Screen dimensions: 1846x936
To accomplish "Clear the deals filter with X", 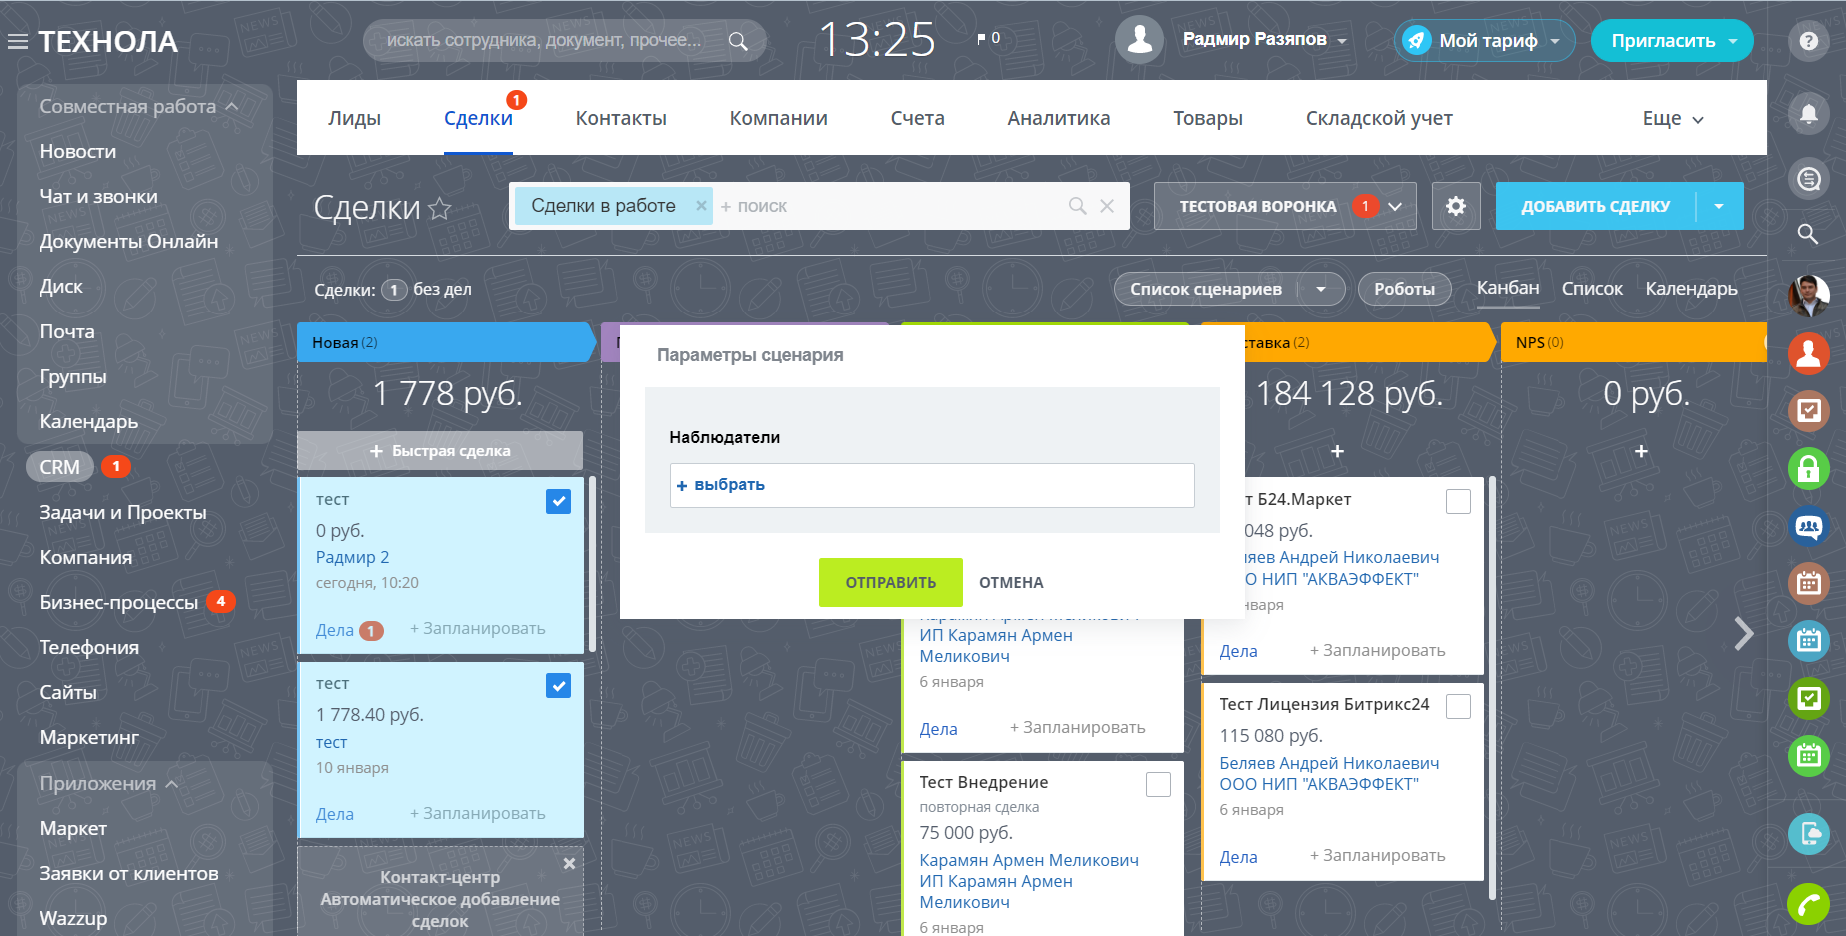I will click(1107, 206).
